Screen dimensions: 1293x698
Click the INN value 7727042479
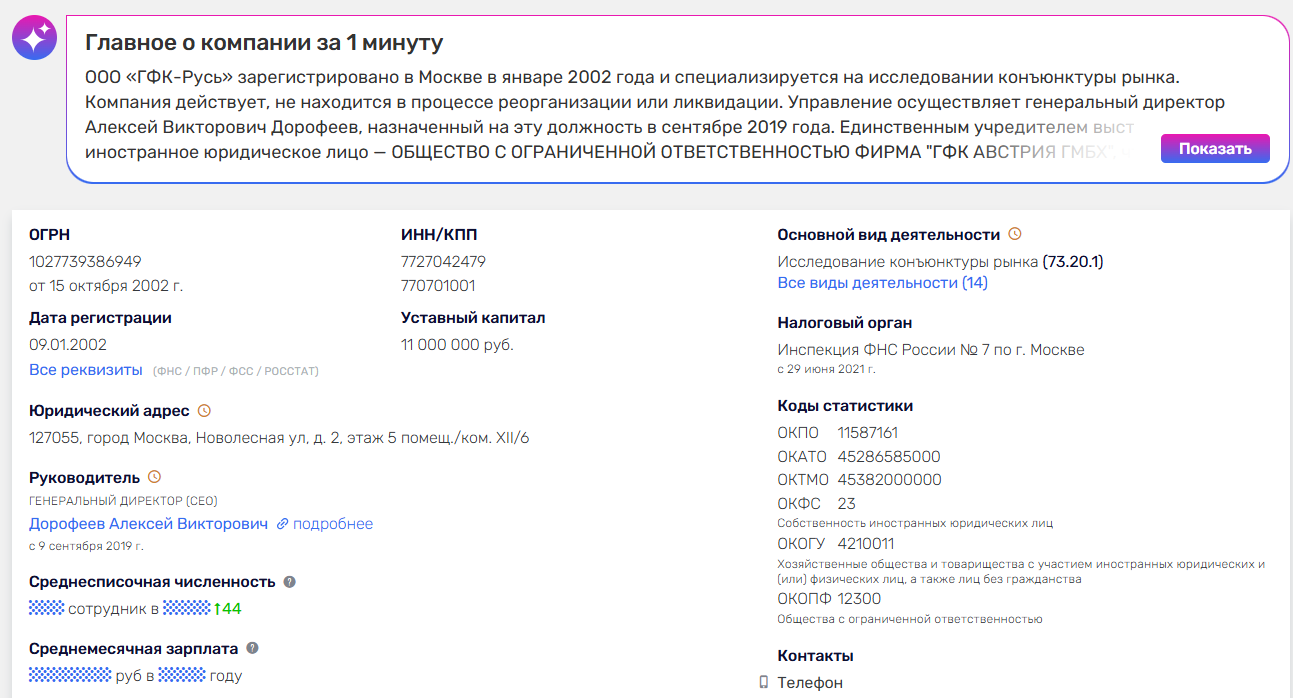click(443, 262)
